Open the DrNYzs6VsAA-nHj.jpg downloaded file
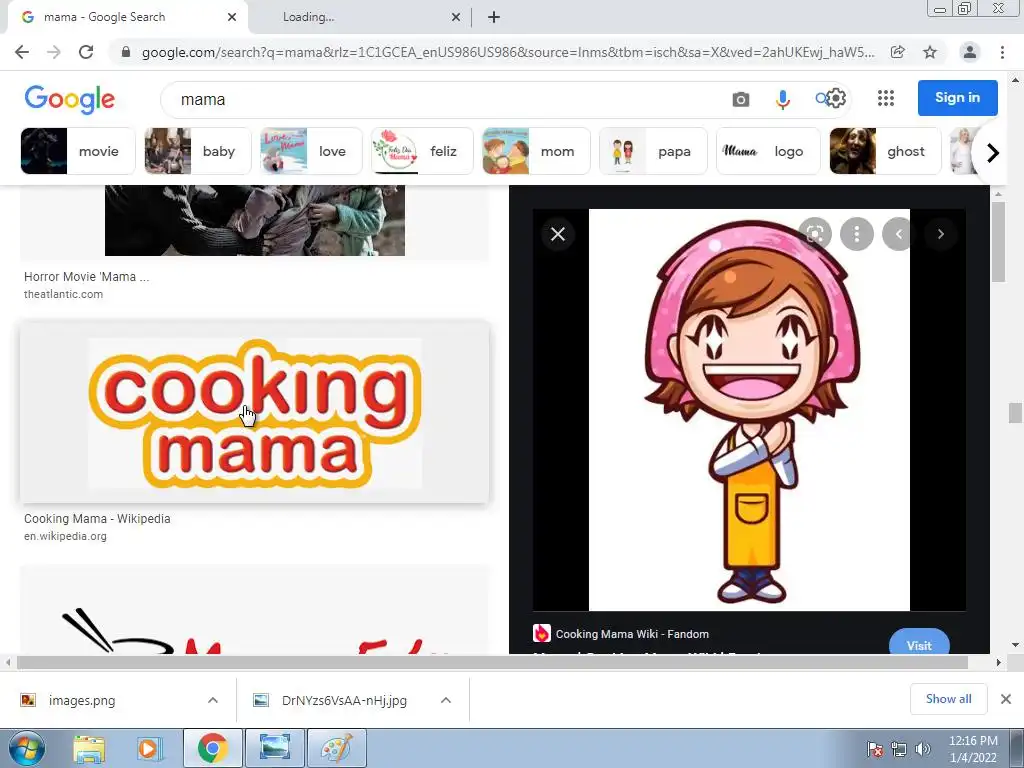1024x768 pixels. [x=344, y=700]
